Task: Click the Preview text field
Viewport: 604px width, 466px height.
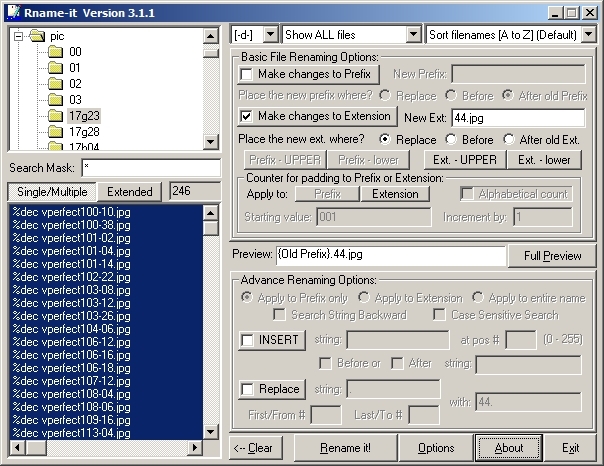Action: click(x=391, y=255)
